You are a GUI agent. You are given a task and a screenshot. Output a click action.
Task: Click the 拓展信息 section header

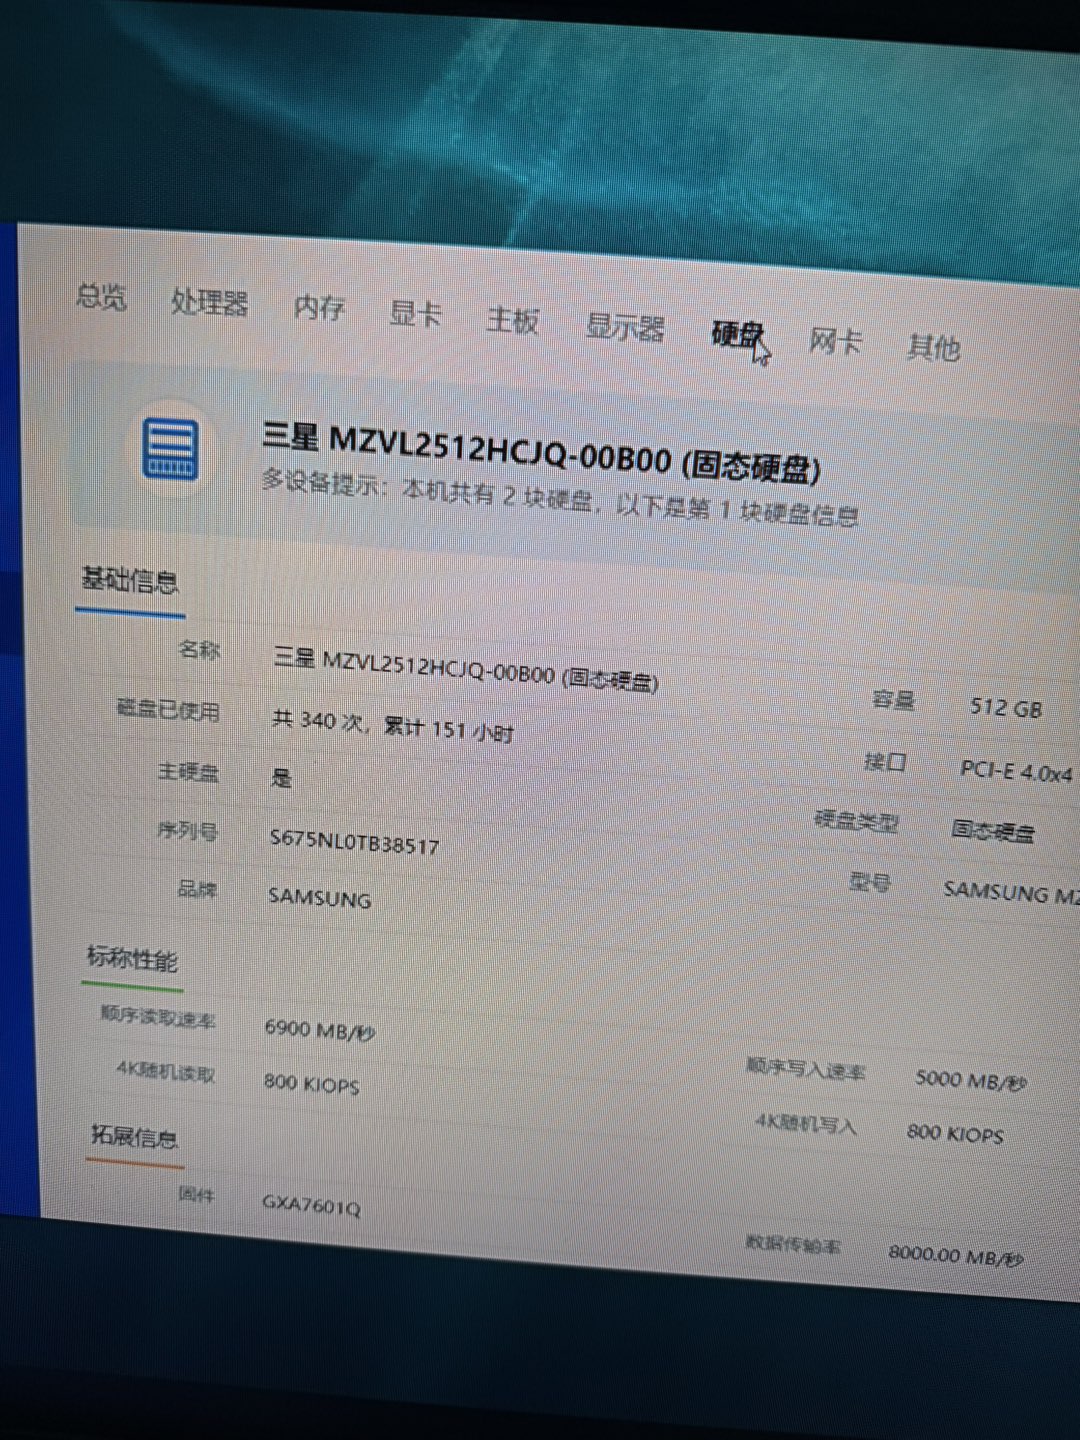pyautogui.click(x=134, y=1136)
